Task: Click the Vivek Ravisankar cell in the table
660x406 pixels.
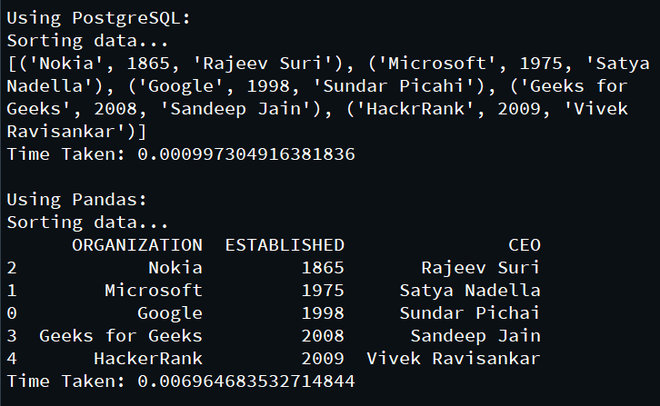Action: [x=454, y=358]
